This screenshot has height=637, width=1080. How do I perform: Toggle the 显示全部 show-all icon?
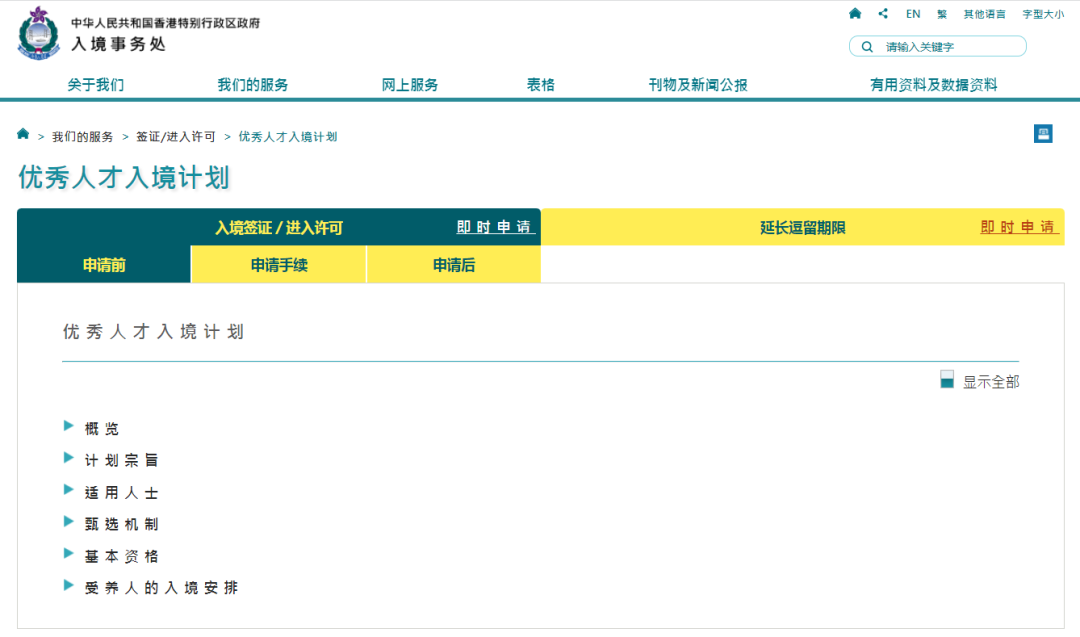(x=947, y=380)
